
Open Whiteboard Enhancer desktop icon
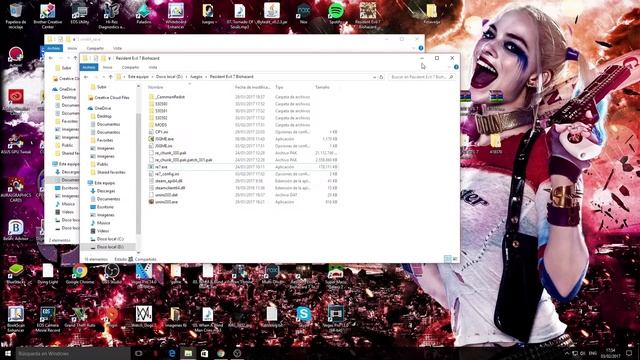[176, 16]
